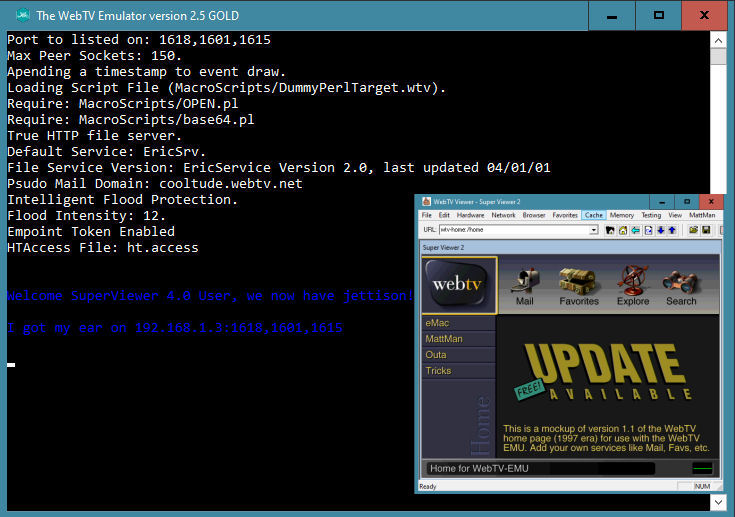Click the 'I got my ear on' console line

coord(174,328)
